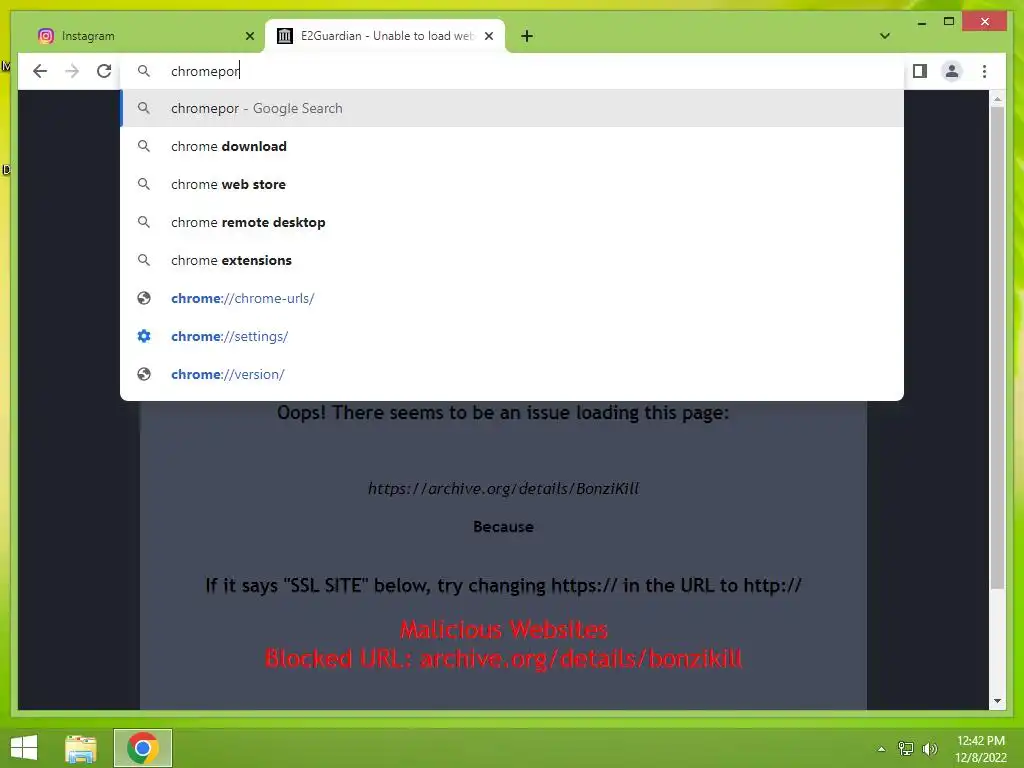Open chrome://version/ suggestion
Screen dimensions: 1024x768
512,374
